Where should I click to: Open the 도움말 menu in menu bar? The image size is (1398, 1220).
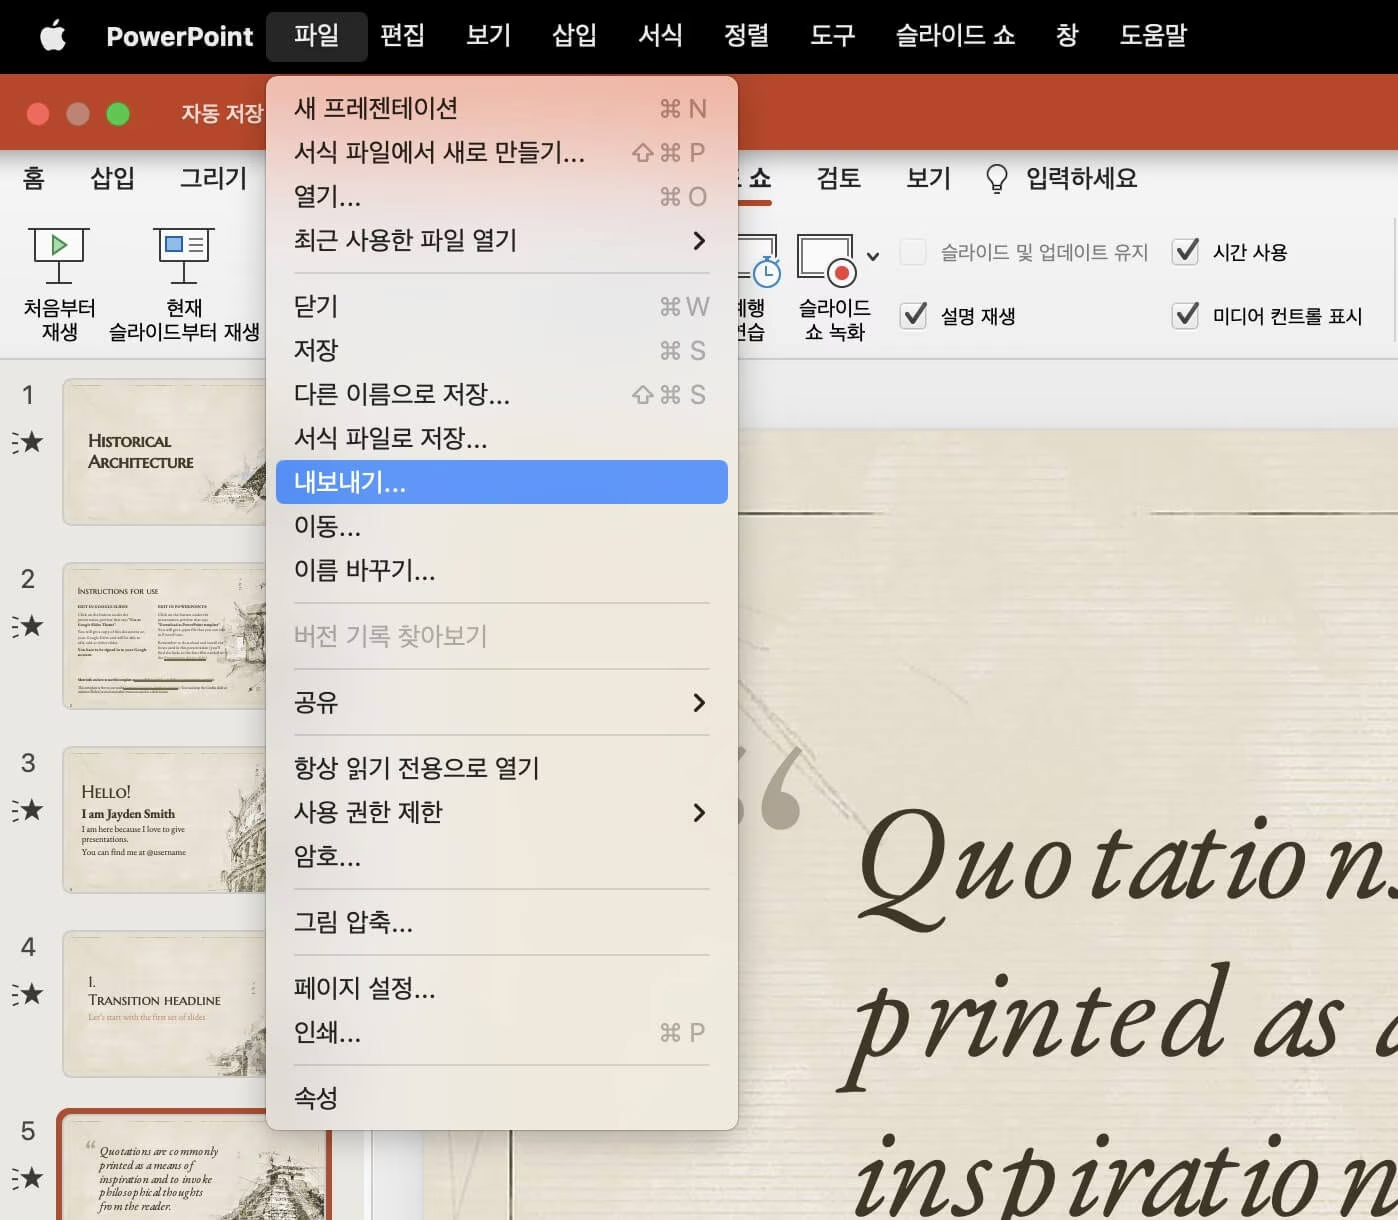[x=1153, y=36]
